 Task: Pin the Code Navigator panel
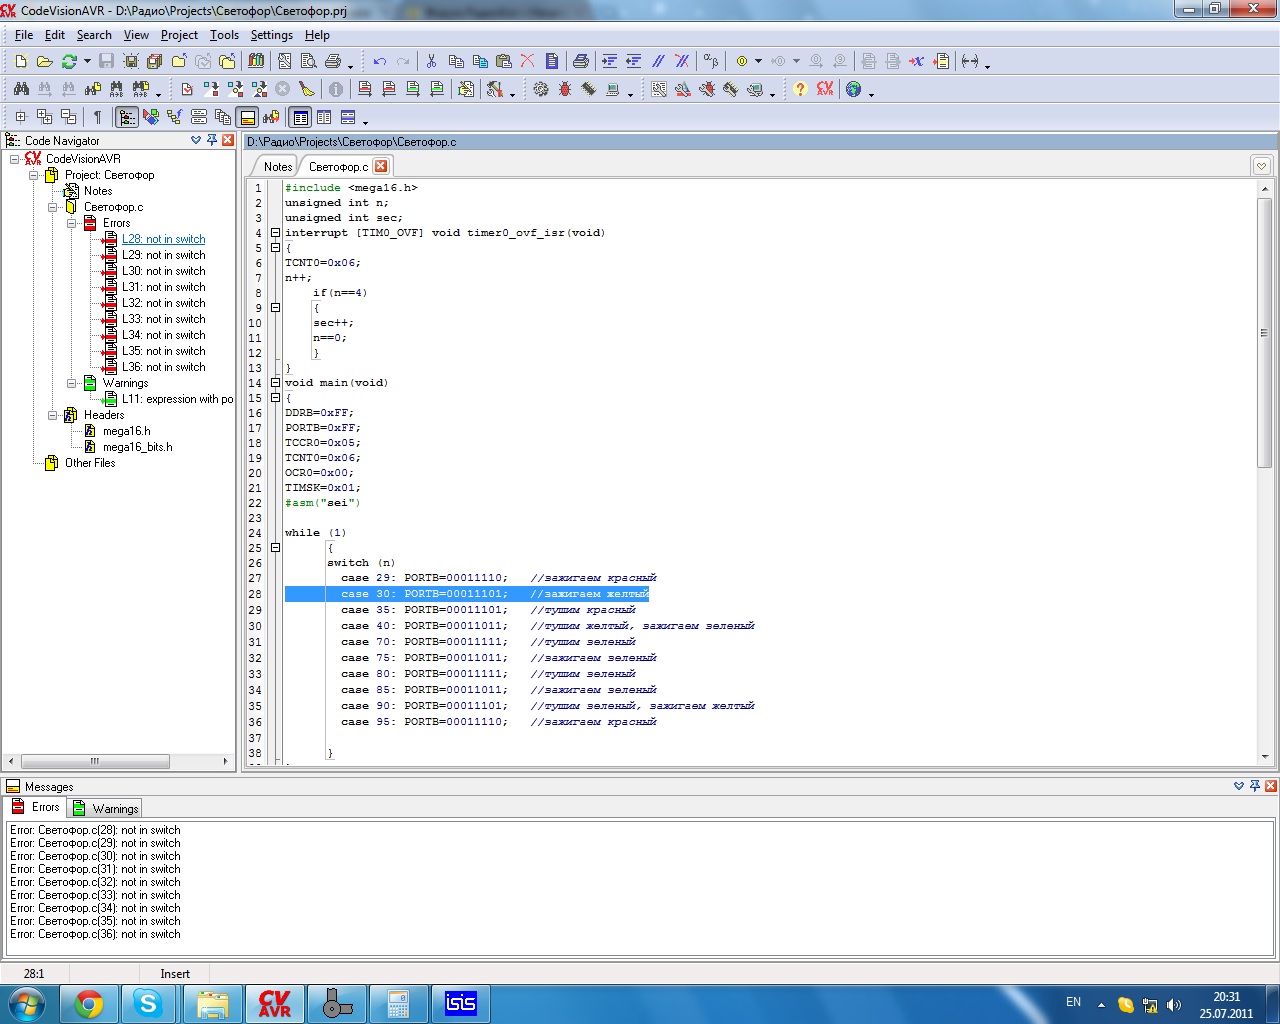pyautogui.click(x=212, y=141)
